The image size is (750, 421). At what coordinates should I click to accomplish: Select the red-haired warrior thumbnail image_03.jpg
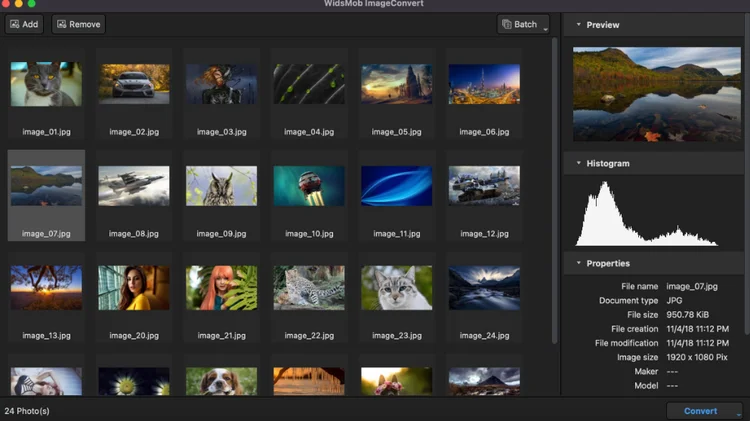coord(221,84)
